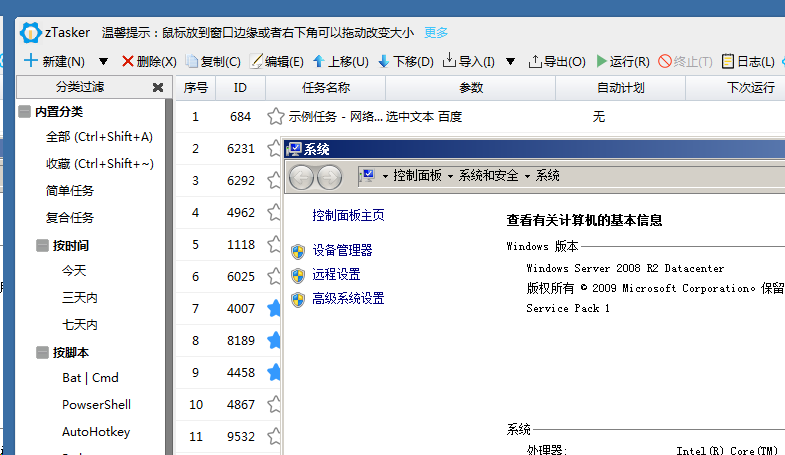The image size is (785, 455).
Task: Sort by ID column header
Action: coord(240,88)
